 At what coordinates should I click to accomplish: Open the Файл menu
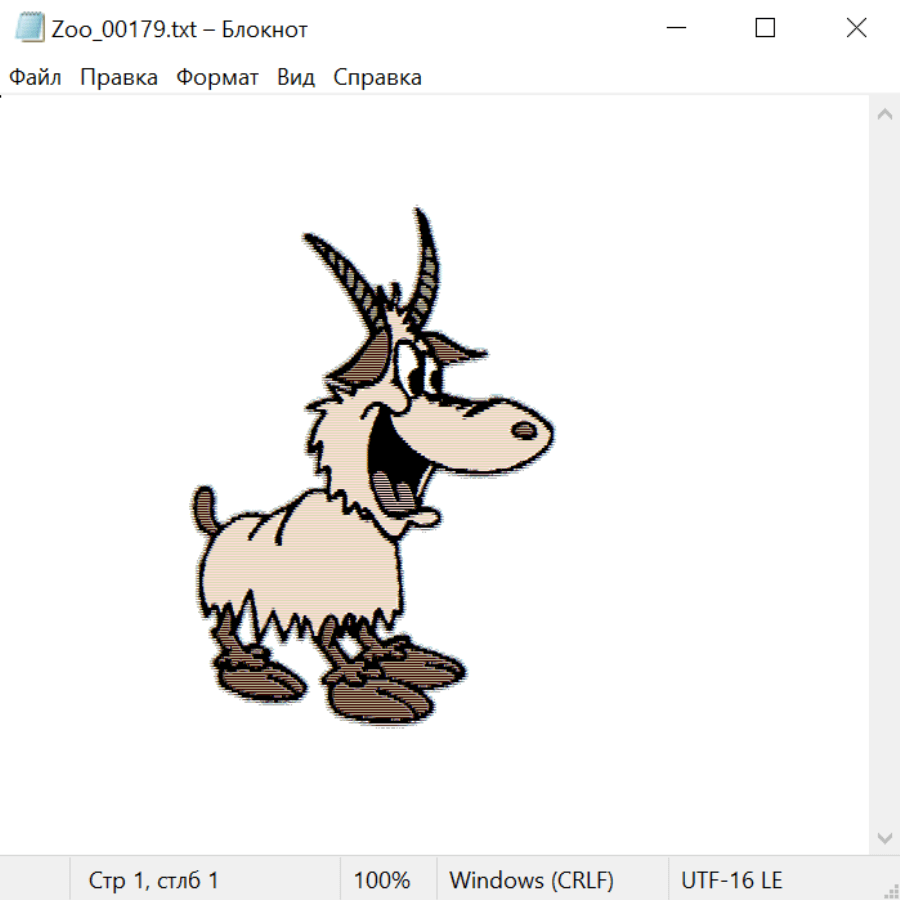[35, 78]
